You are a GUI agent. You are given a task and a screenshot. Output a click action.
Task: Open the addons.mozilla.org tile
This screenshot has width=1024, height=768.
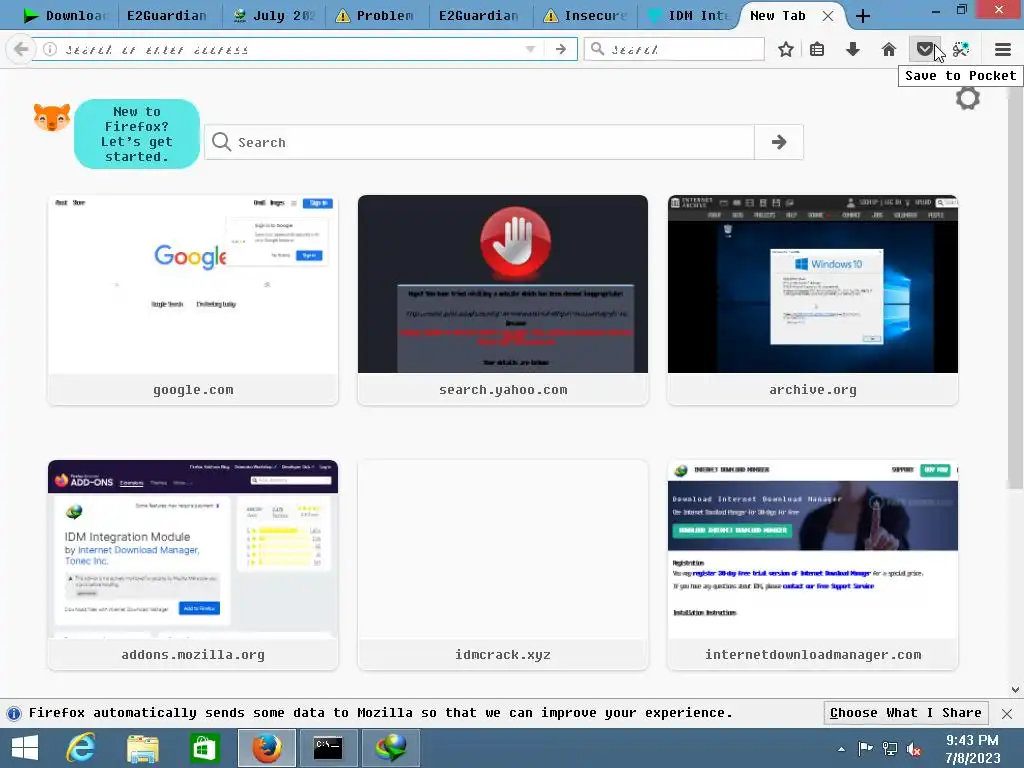(x=193, y=565)
